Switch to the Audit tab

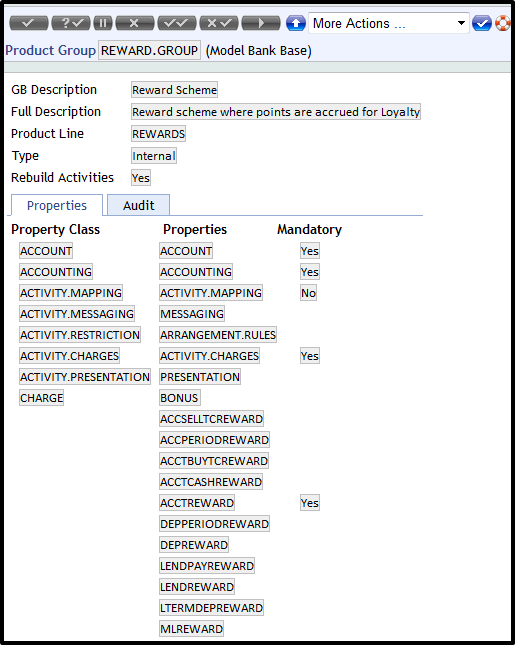point(139,205)
